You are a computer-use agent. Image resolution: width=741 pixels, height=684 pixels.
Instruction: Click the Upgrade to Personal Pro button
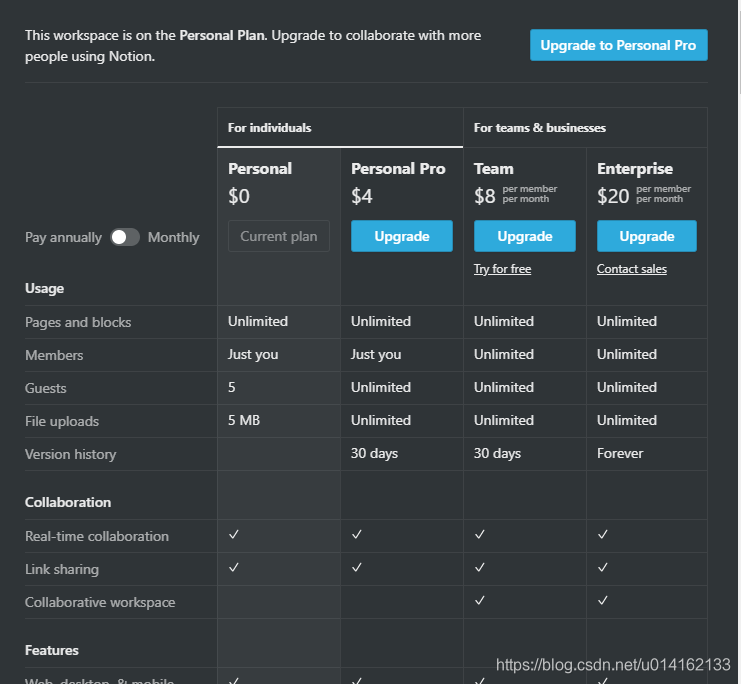pos(619,45)
